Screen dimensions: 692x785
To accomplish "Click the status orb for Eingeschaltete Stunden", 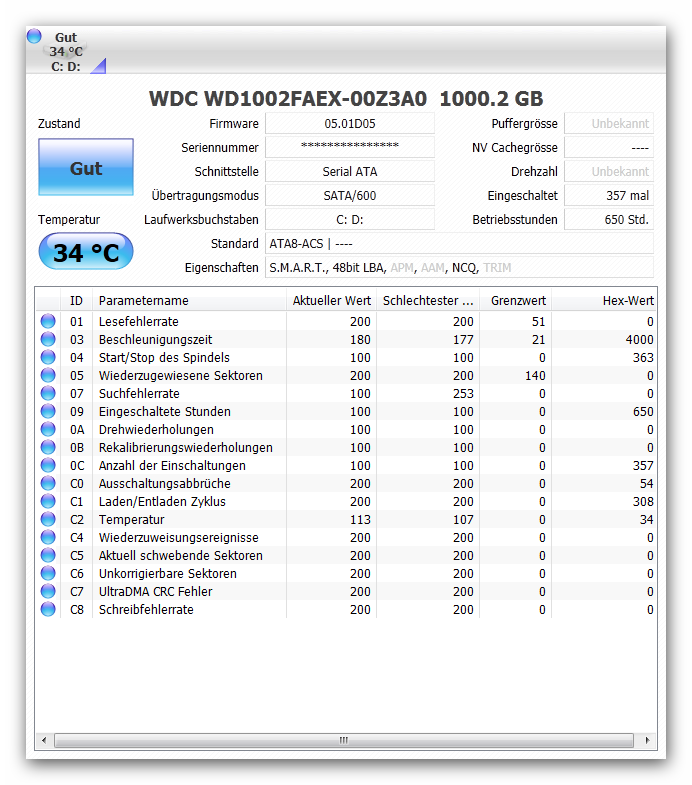I will coord(48,411).
